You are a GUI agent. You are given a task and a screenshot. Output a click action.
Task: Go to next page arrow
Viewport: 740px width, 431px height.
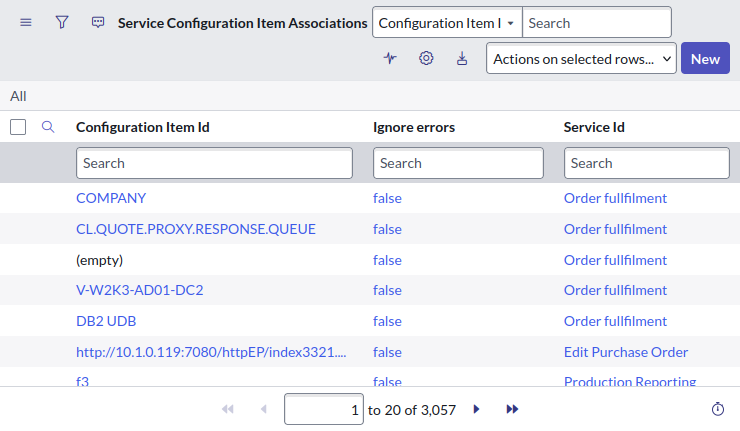[x=477, y=409]
